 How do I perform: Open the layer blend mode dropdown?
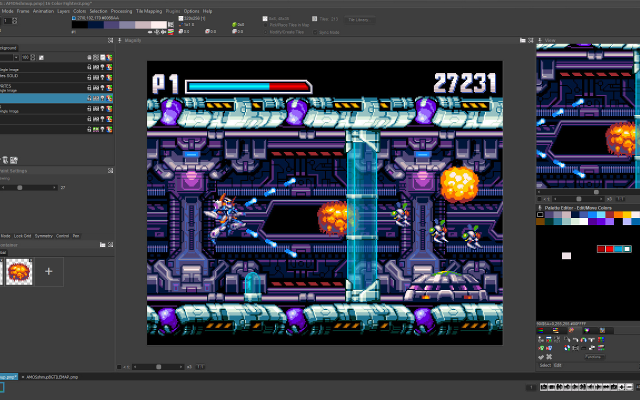click(16, 58)
